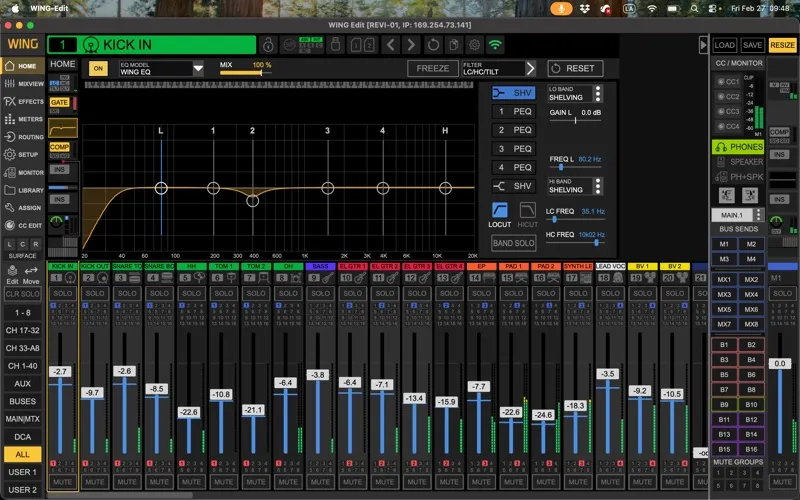Viewport: 800px width, 500px height.
Task: Click the kick drum icon beside KICK IN title
Action: click(91, 45)
